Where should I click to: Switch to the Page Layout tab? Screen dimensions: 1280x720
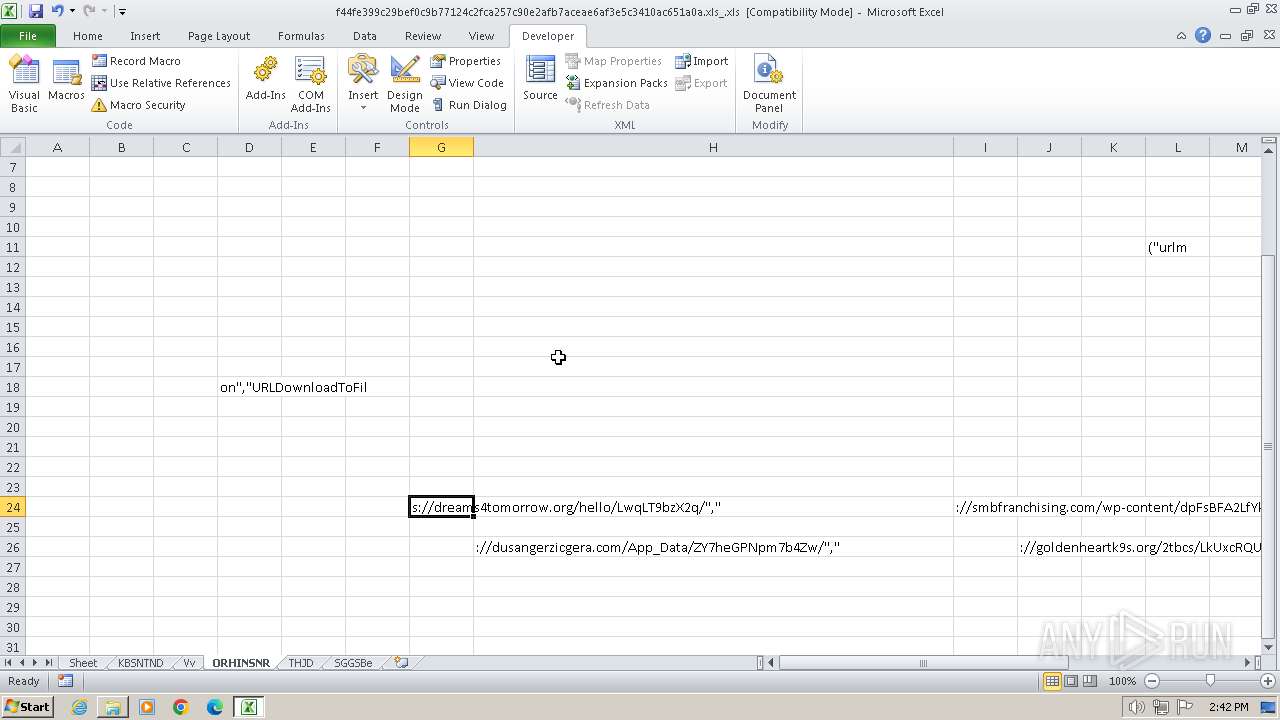pos(219,36)
